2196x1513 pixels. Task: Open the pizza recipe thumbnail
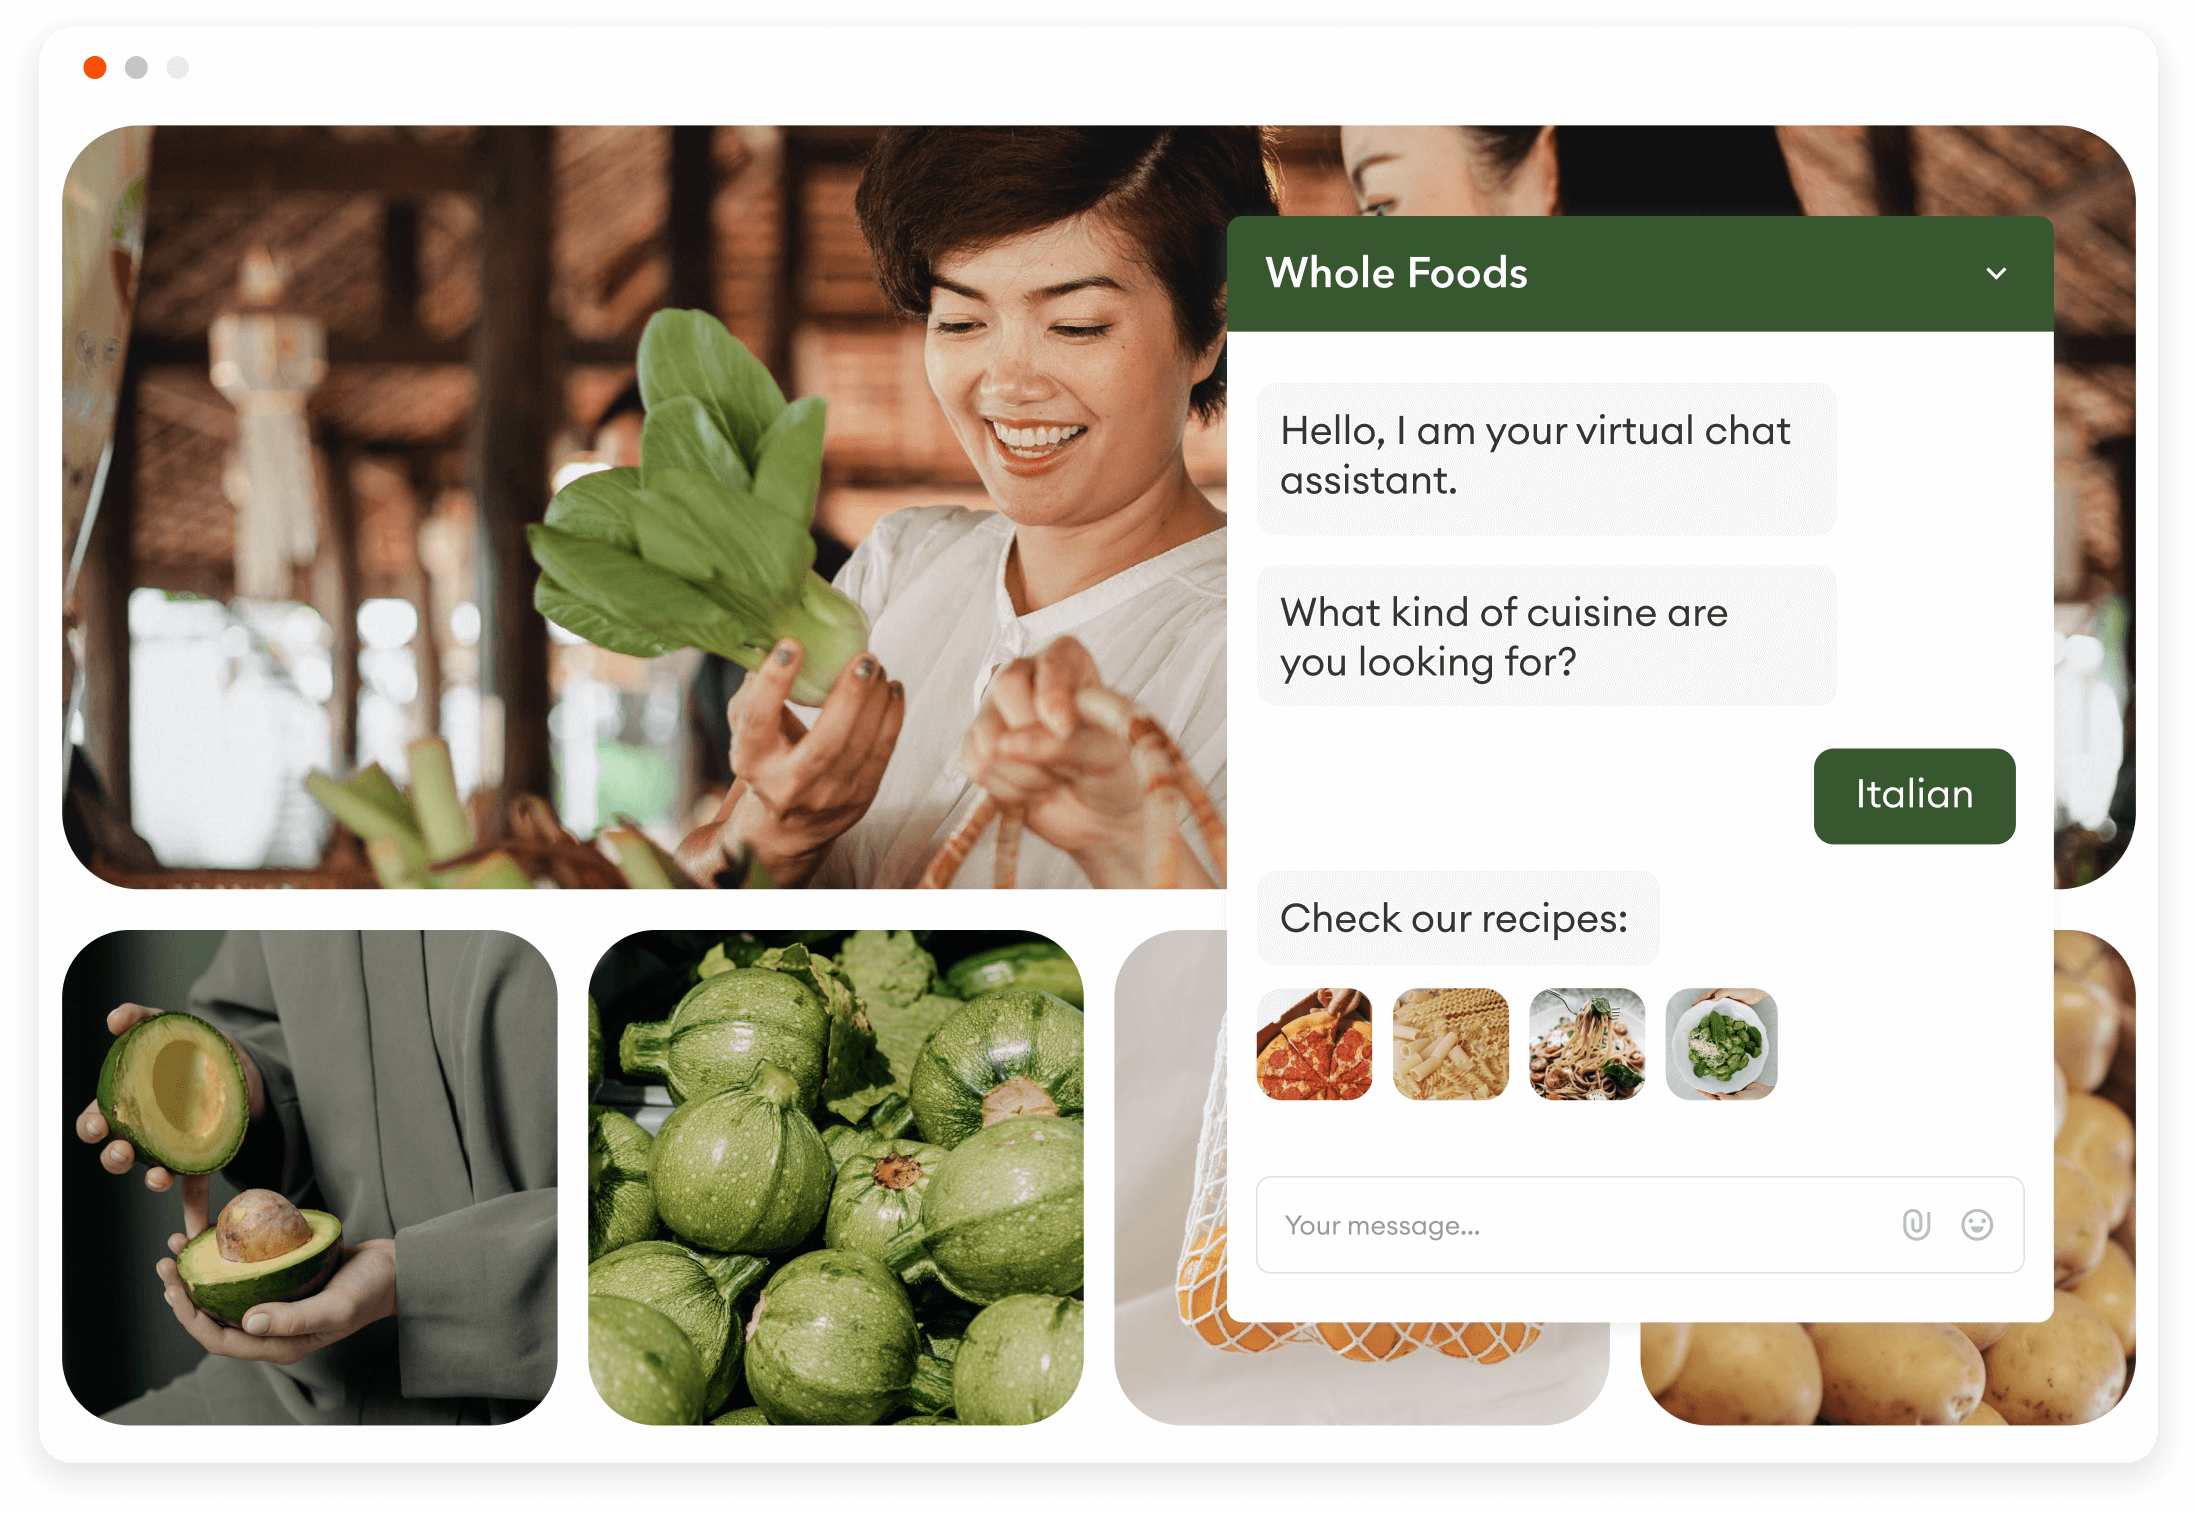click(x=1314, y=1044)
